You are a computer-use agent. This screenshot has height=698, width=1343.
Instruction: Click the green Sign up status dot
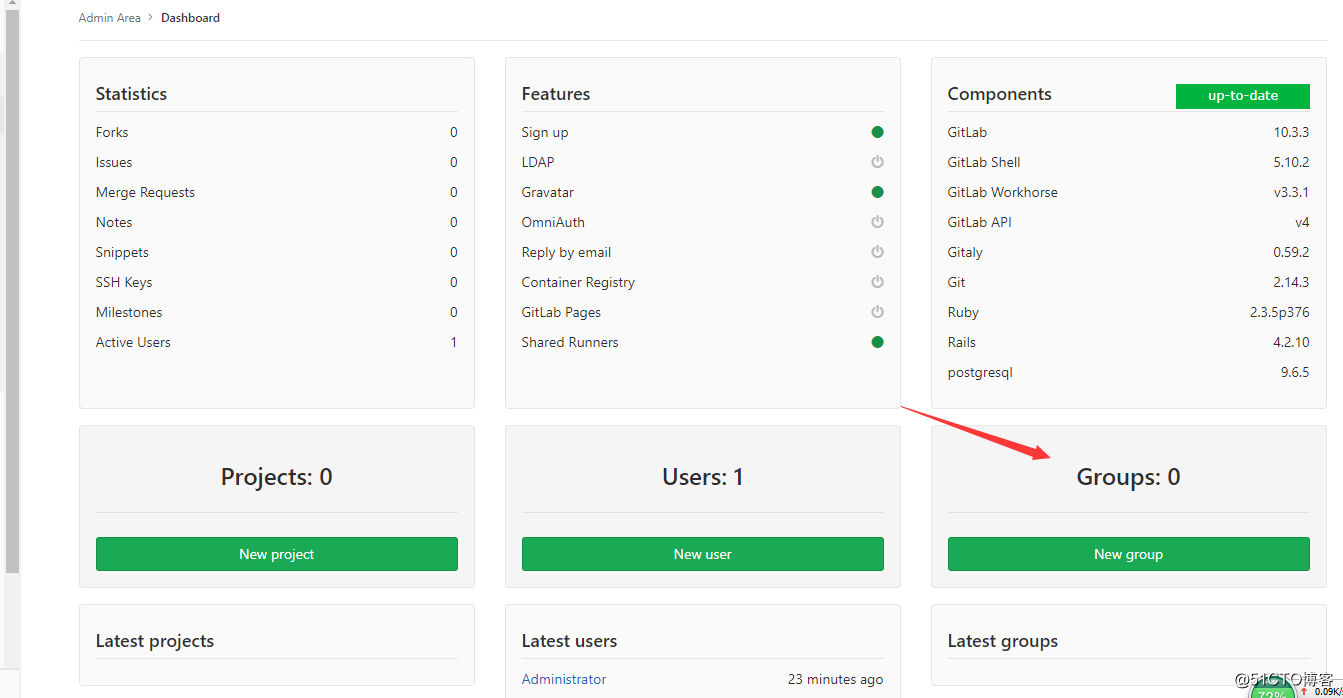pos(877,132)
